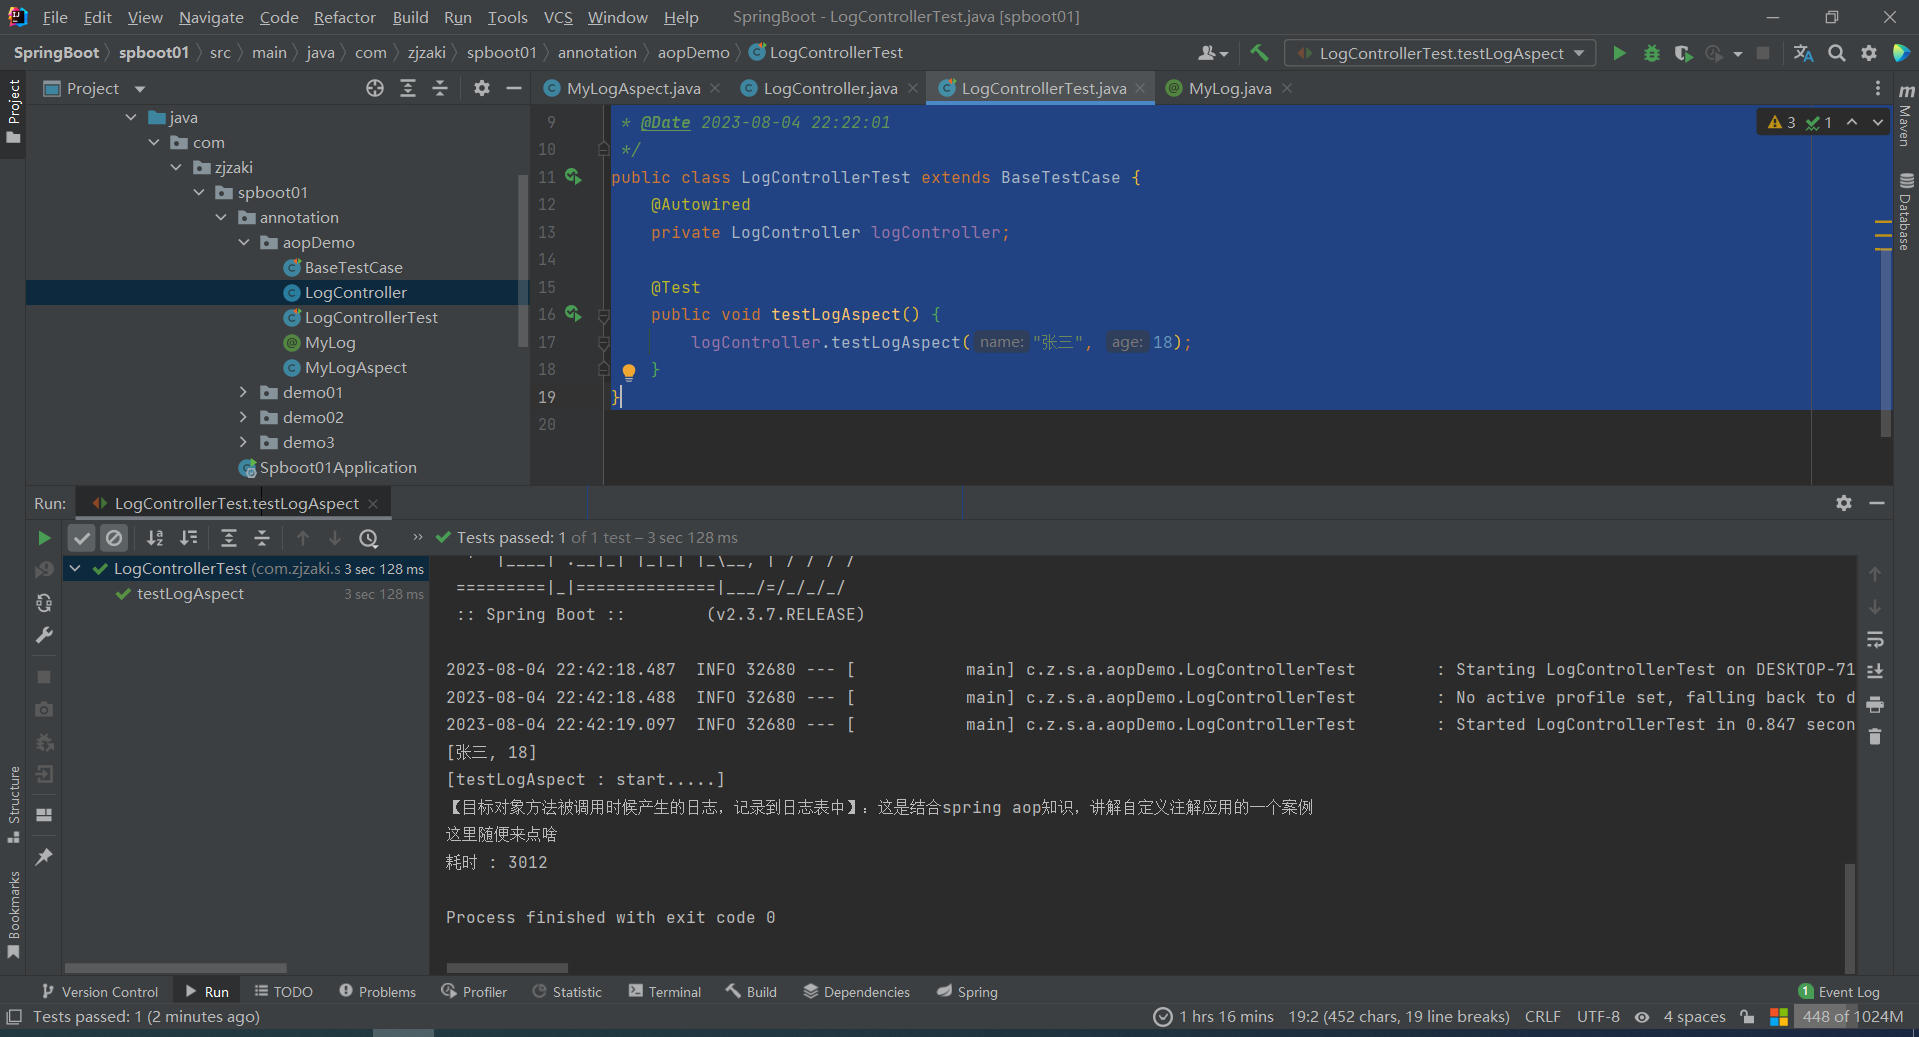
Task: Open the Spring tool window
Action: (x=967, y=992)
